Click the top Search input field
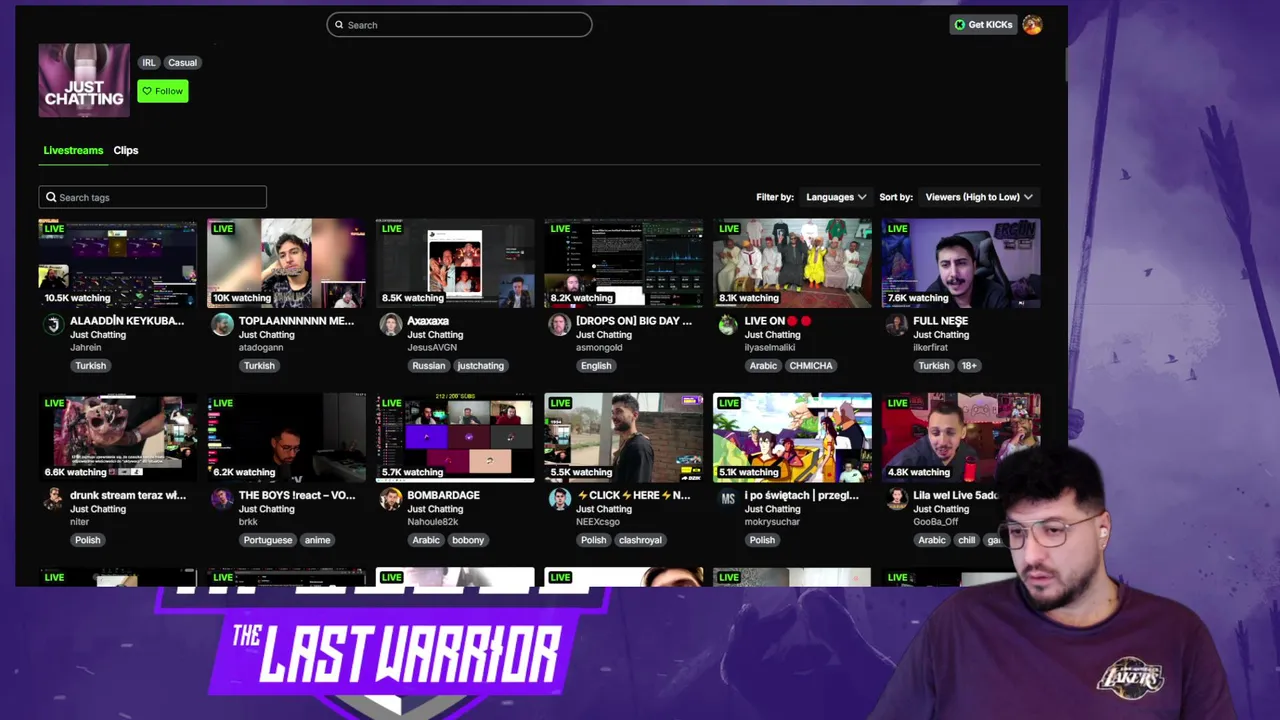Screen dimensions: 1280x720 (459, 25)
